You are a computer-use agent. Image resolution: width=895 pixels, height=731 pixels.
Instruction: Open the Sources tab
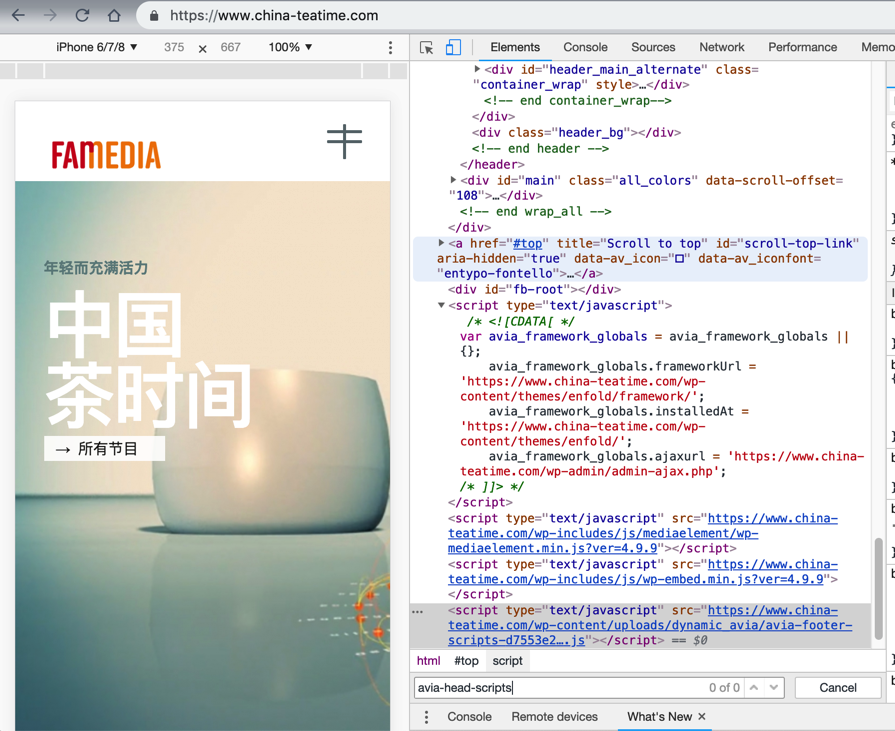tap(653, 47)
